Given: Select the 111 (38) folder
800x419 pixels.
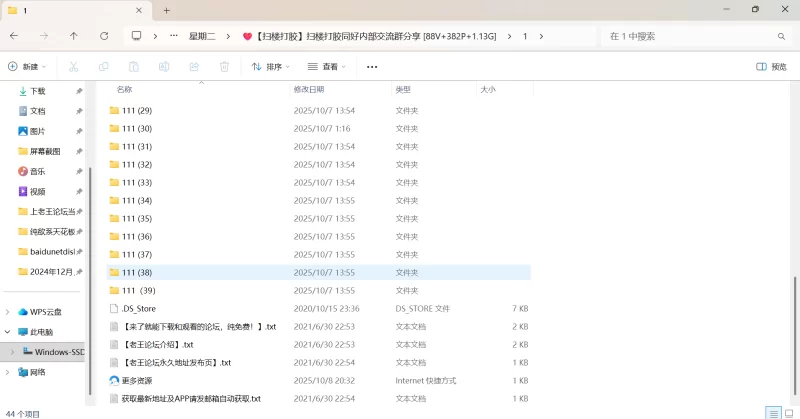Looking at the screenshot, I should coord(137,272).
